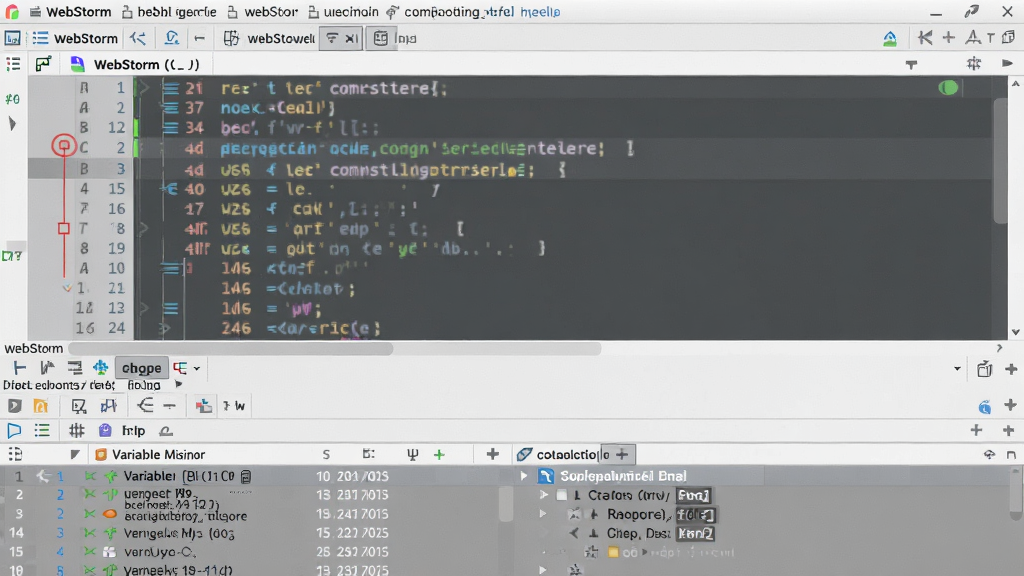
Task: Click the WebStorm logo in the title bar
Action: pyautogui.click(x=12, y=12)
